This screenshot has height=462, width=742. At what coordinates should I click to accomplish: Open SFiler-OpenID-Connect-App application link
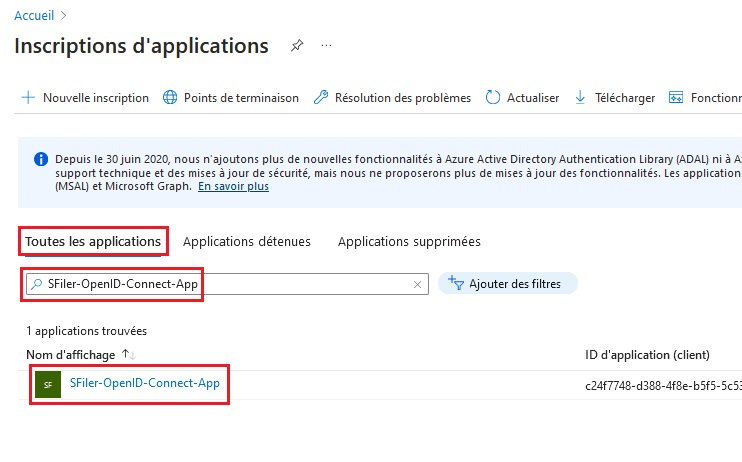point(145,383)
